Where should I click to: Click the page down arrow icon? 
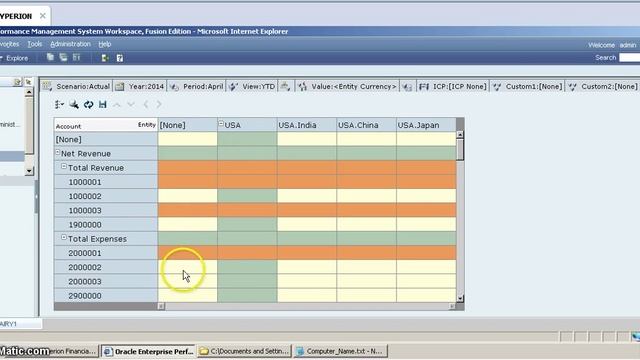pyautogui.click(x=131, y=105)
